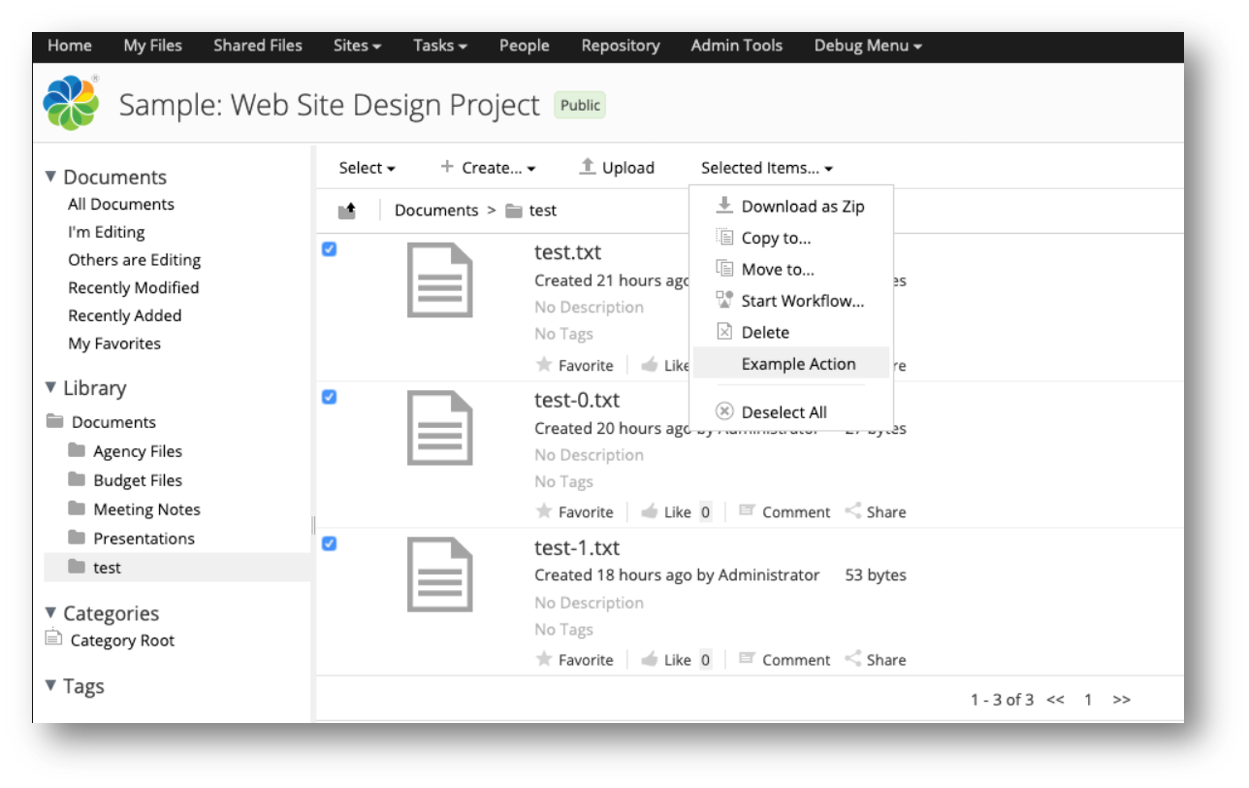This screenshot has height=788, width=1249.
Task: Open the All Documents filter
Action: point(121,204)
